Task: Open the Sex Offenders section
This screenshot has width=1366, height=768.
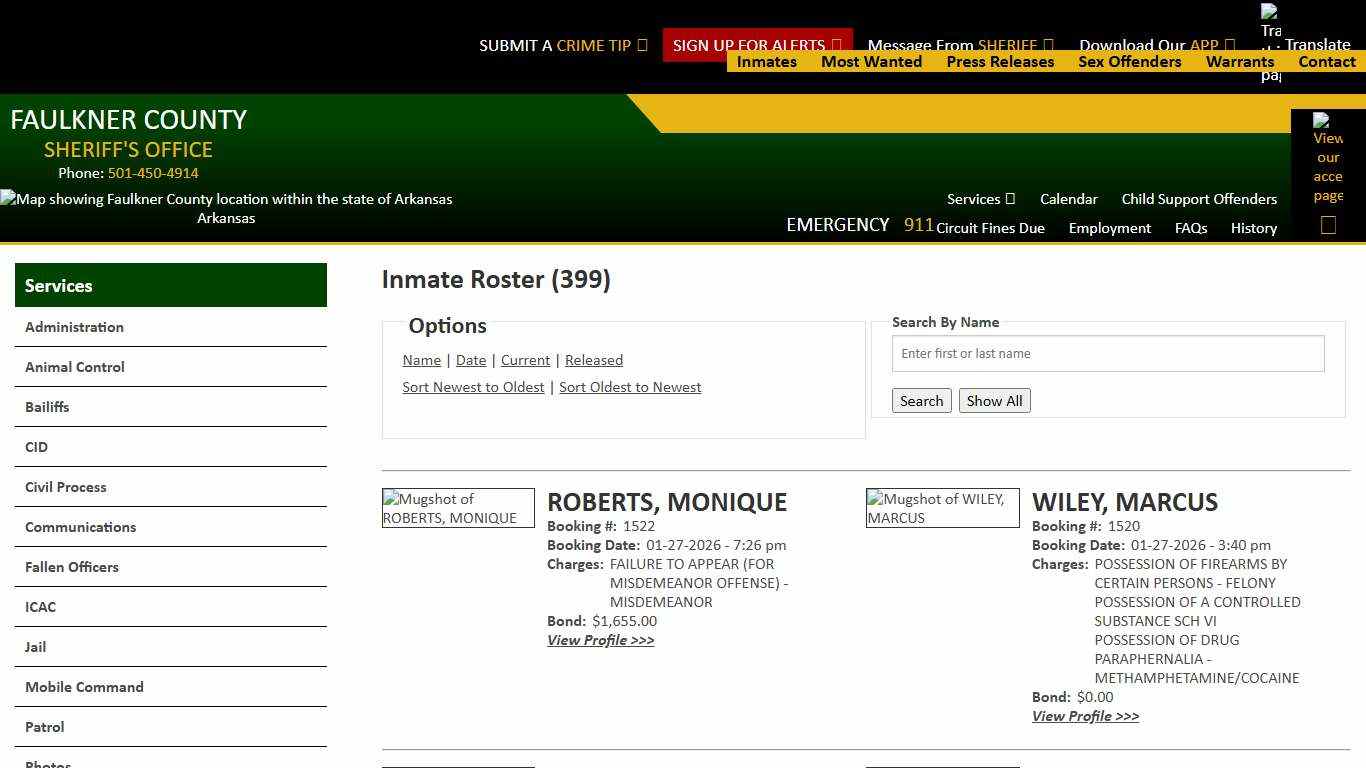Action: [x=1130, y=61]
